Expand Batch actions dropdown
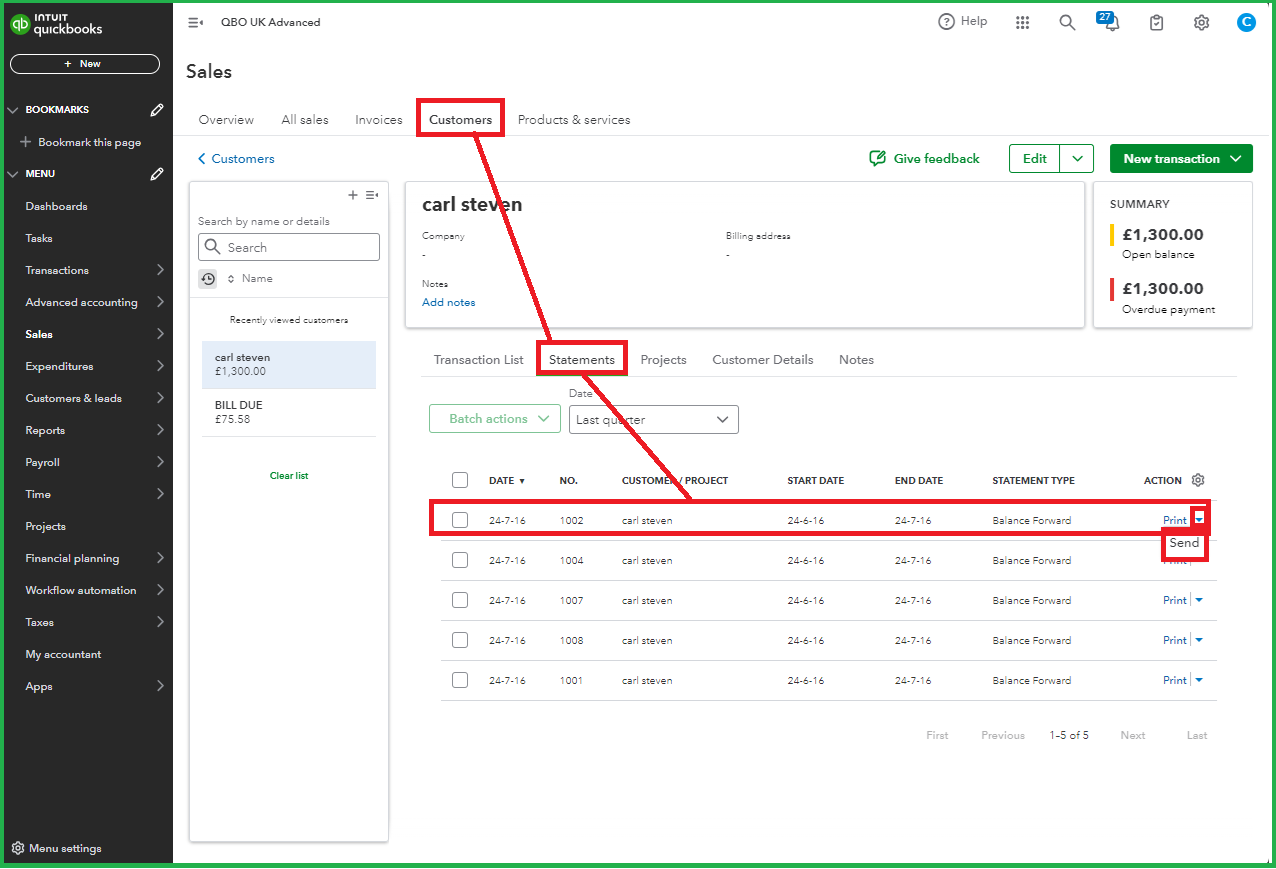The image size is (1276, 869). coord(494,419)
